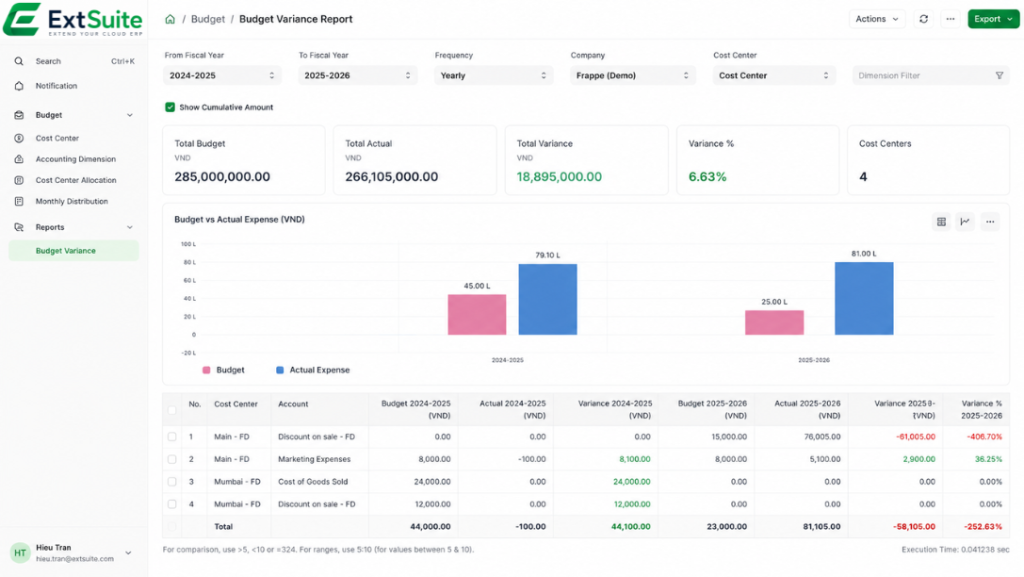Open the Actions dropdown
This screenshot has height=577, width=1024.
(x=877, y=19)
